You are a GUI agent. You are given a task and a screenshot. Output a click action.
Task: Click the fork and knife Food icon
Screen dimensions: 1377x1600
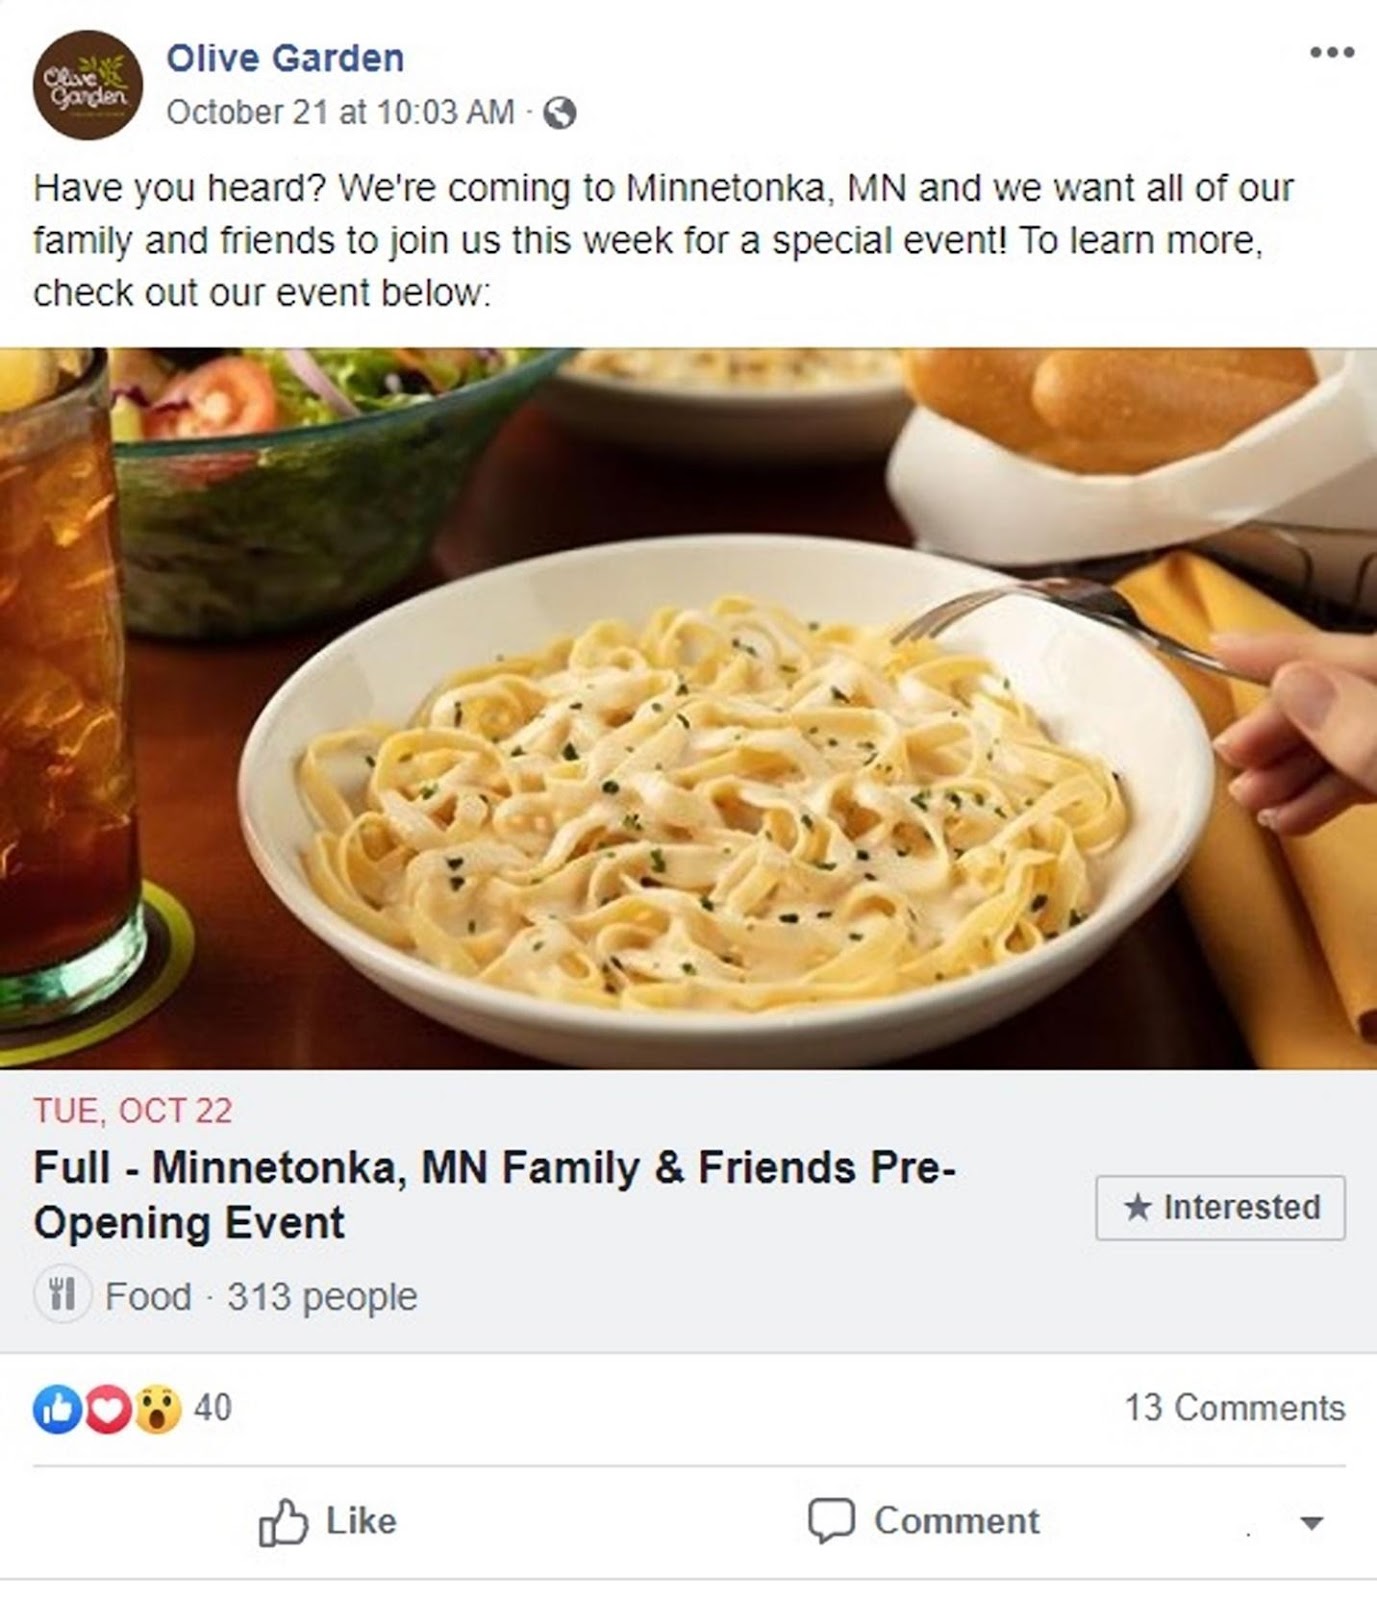(x=63, y=1295)
